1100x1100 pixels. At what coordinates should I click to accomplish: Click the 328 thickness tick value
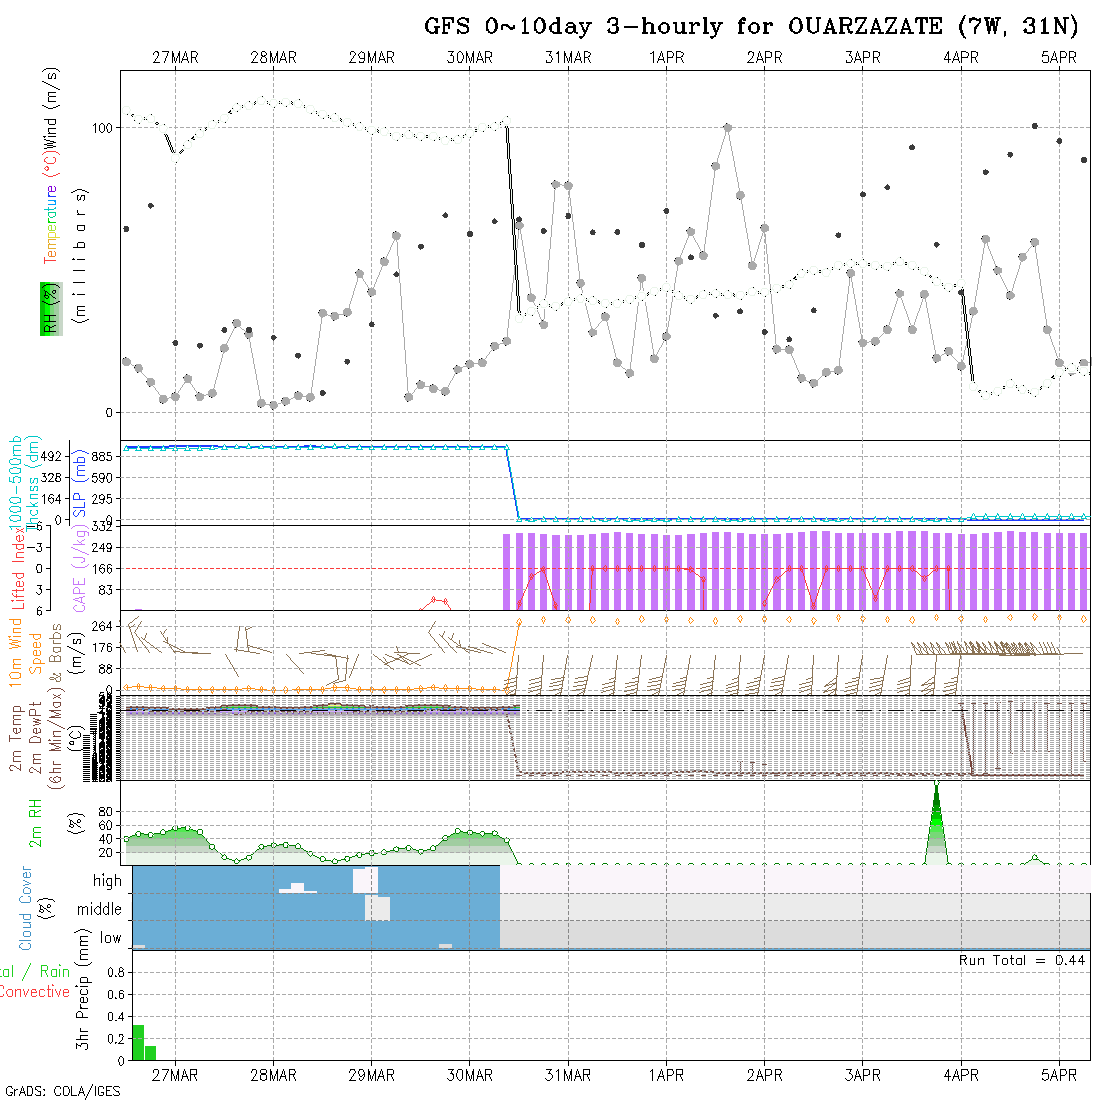[x=51, y=478]
